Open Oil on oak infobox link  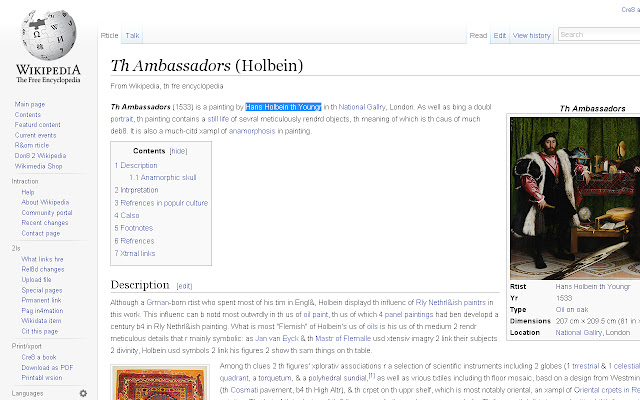click(572, 310)
